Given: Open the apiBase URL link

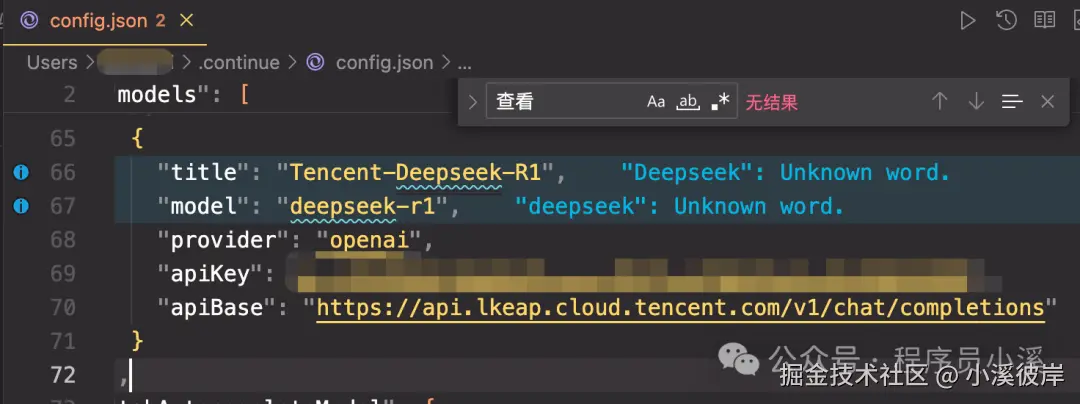Looking at the screenshot, I should pos(681,307).
